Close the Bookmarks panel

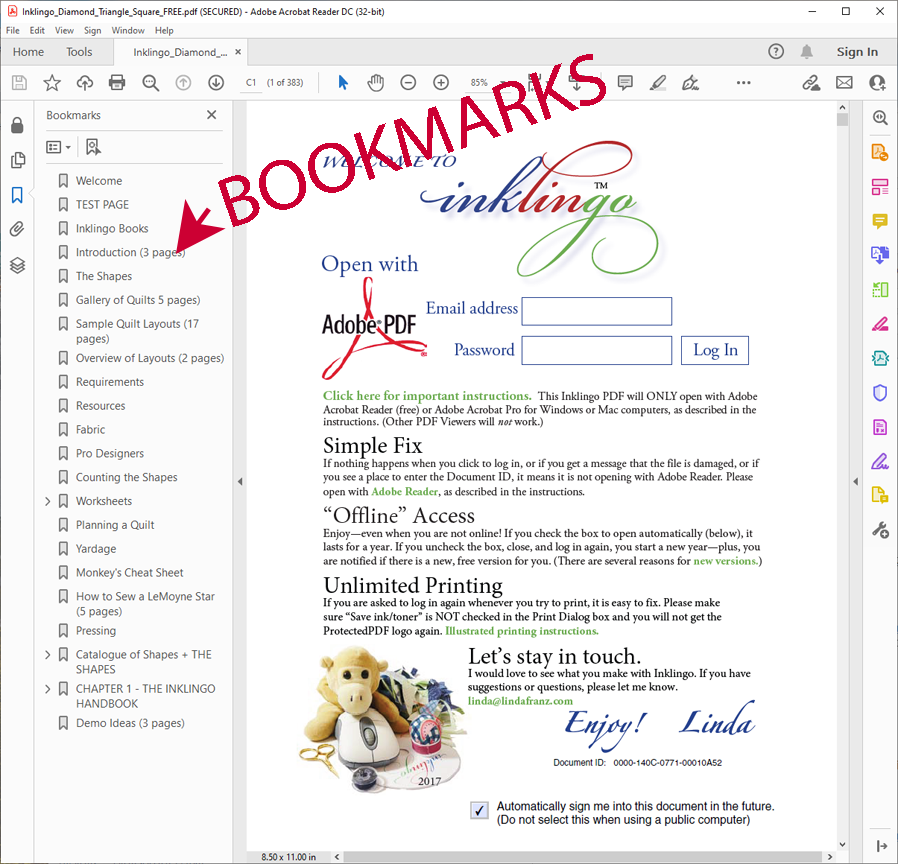coord(211,115)
